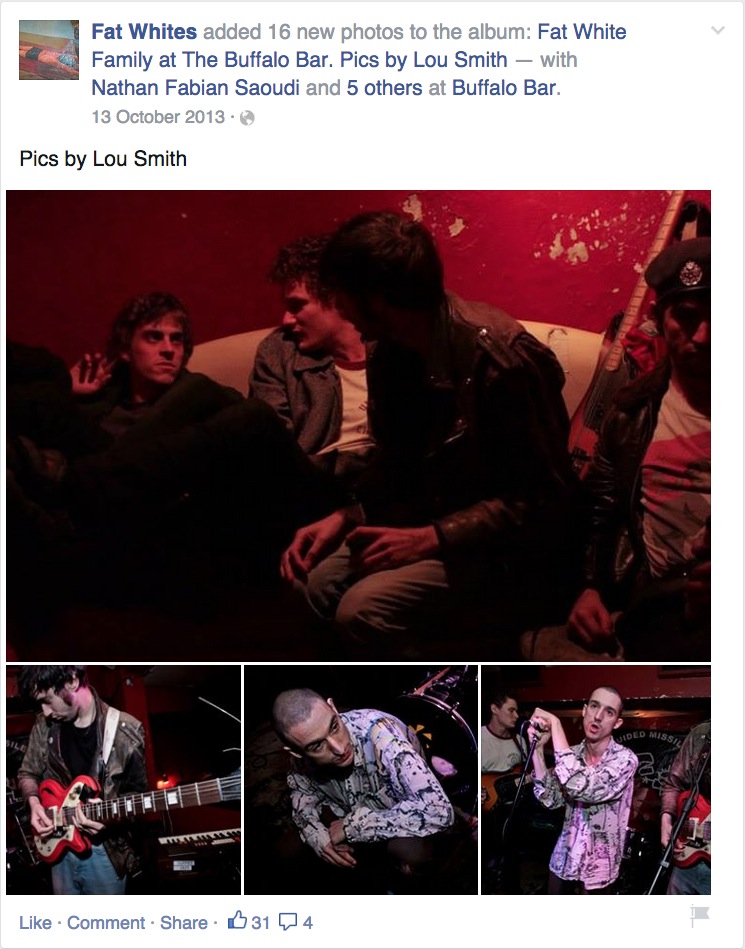Click the public globe privacy icon
The image size is (745, 949).
coord(247,118)
